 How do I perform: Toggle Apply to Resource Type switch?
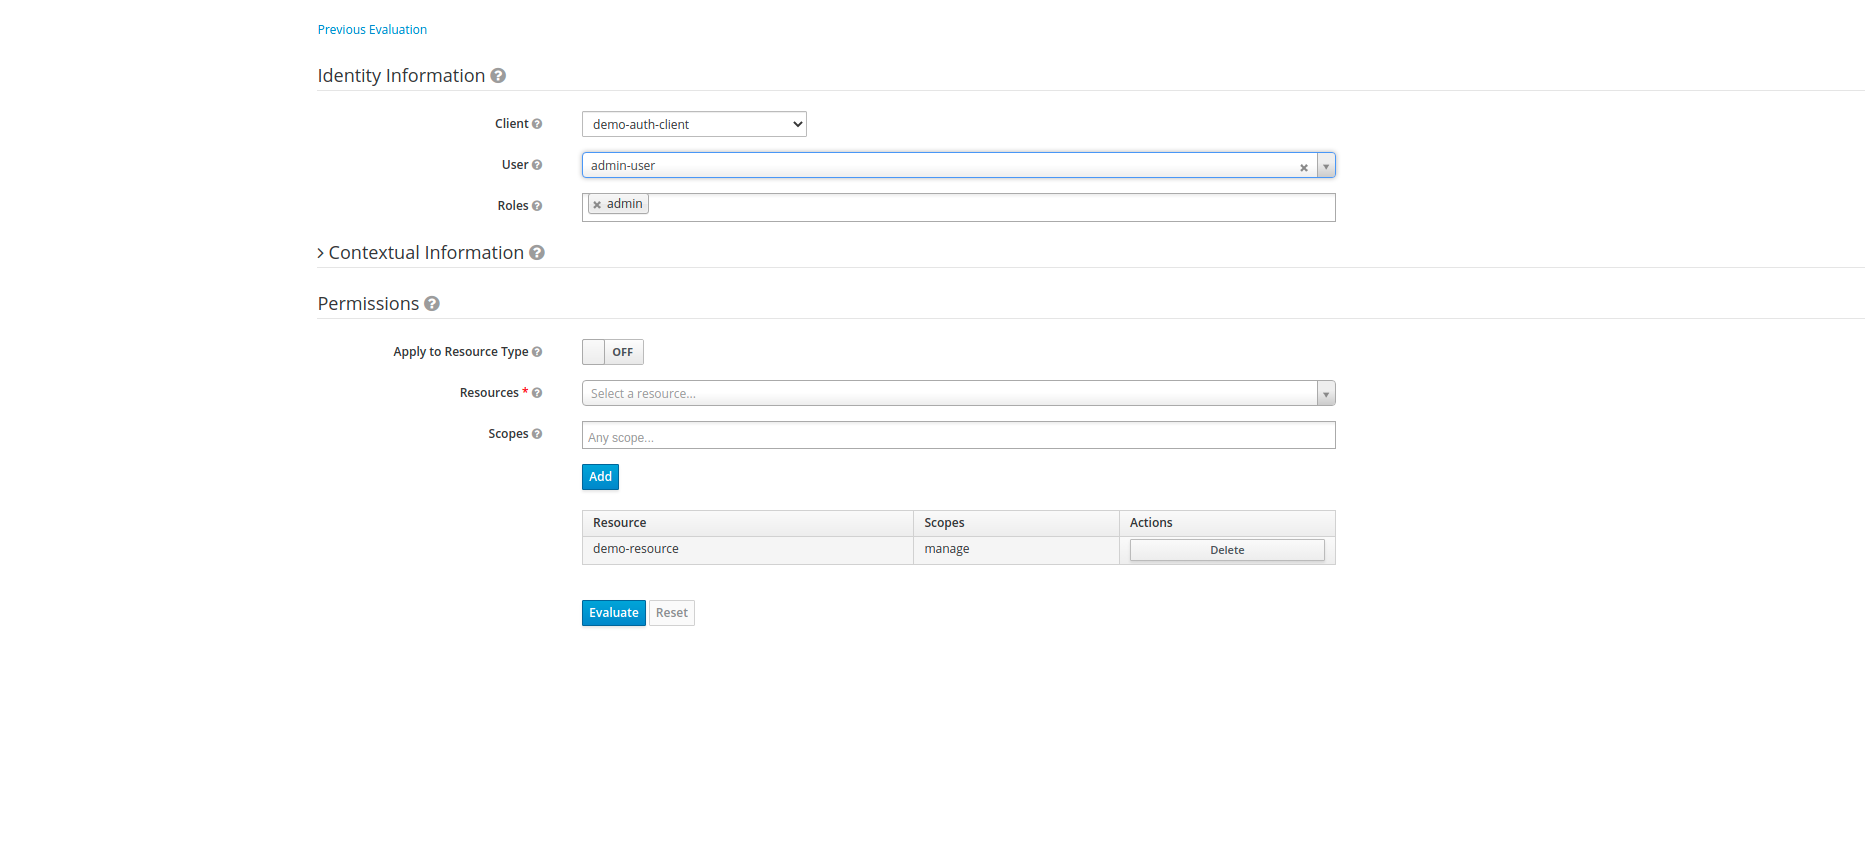(612, 352)
